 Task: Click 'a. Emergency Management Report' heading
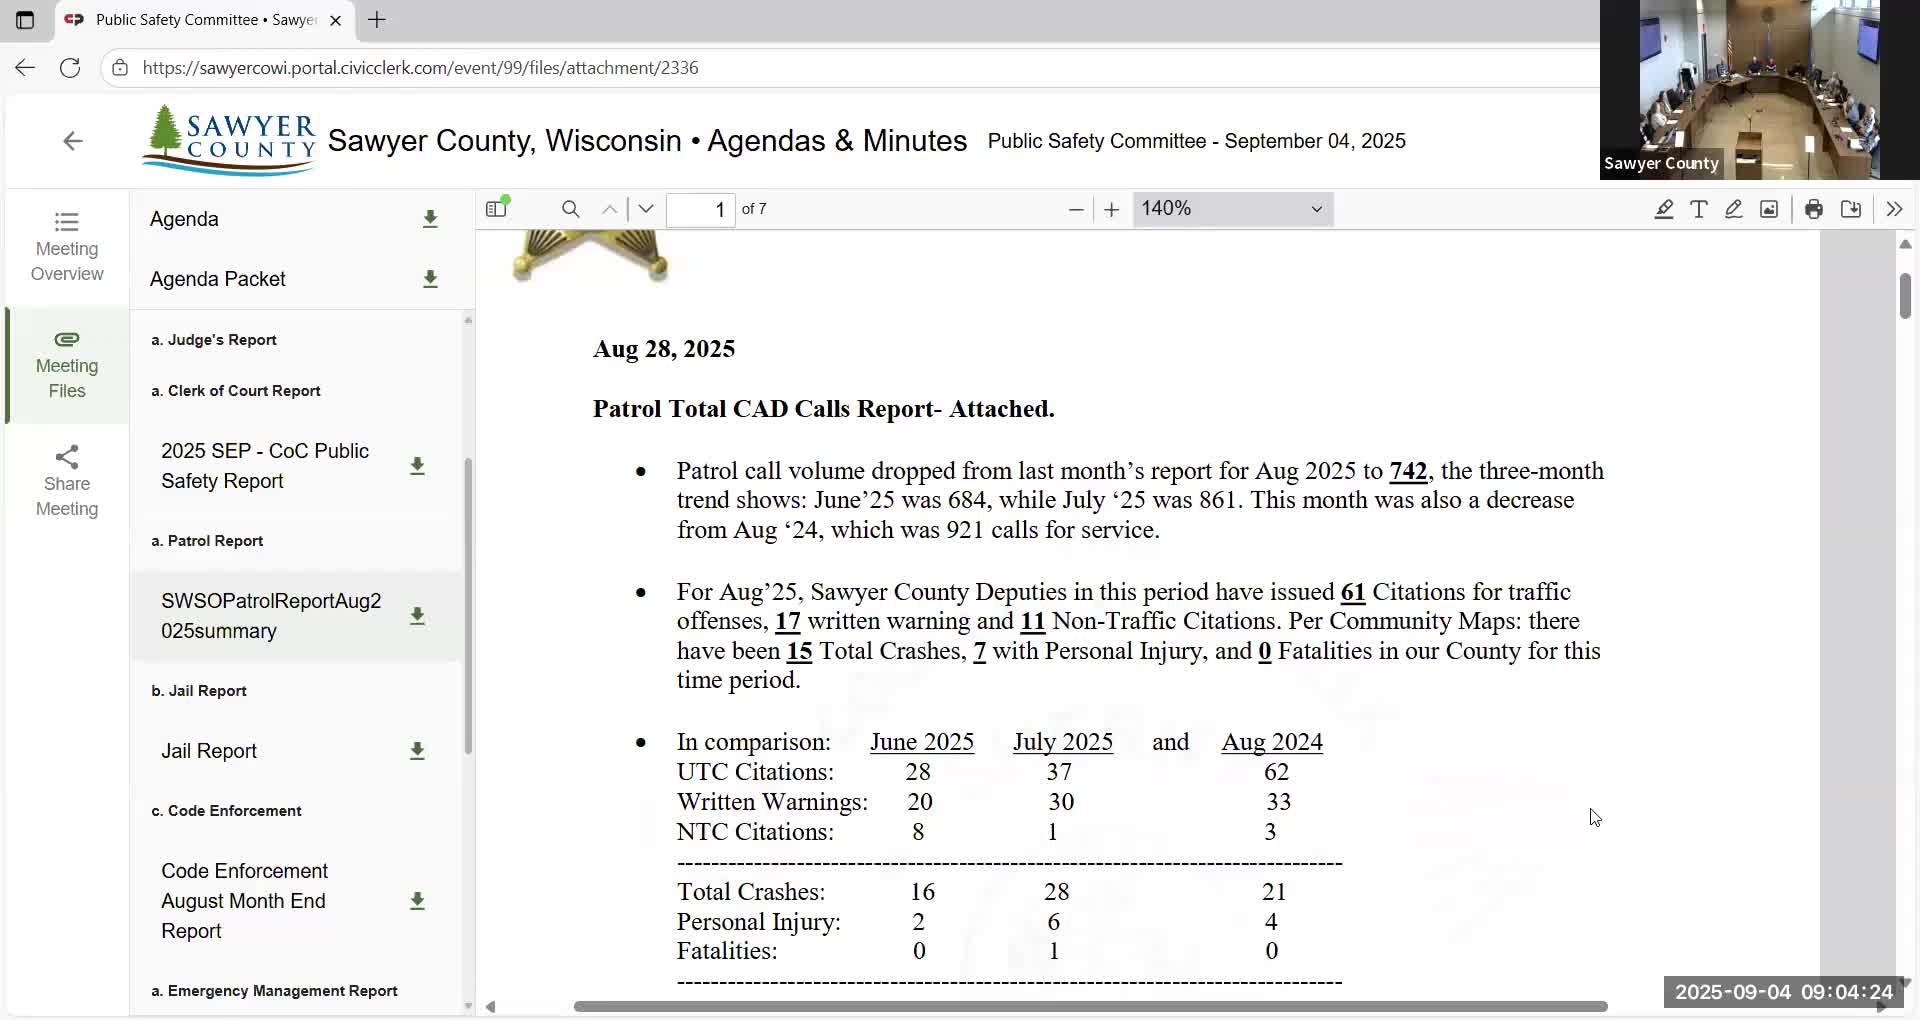coord(274,991)
